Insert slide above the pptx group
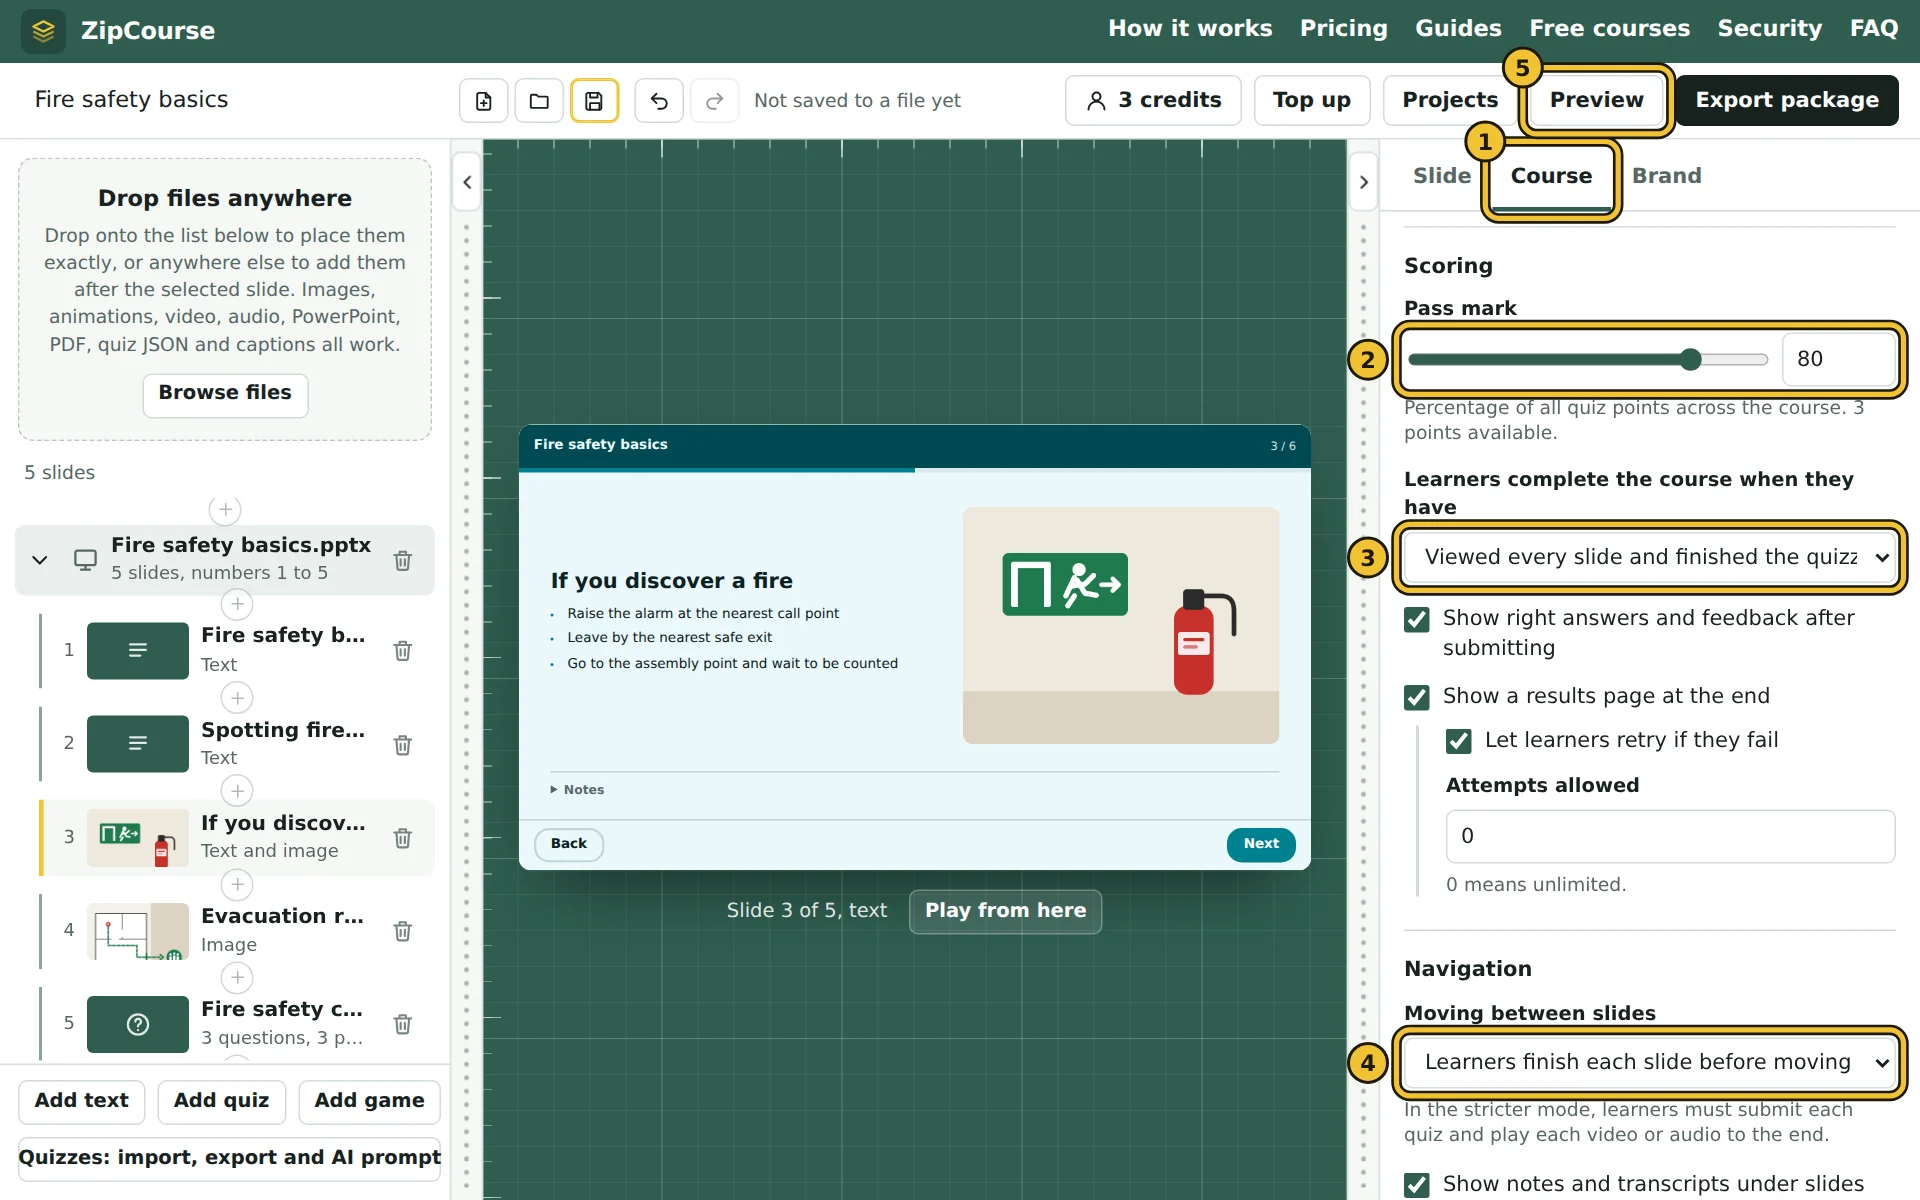Image resolution: width=1920 pixels, height=1200 pixels. coord(226,510)
